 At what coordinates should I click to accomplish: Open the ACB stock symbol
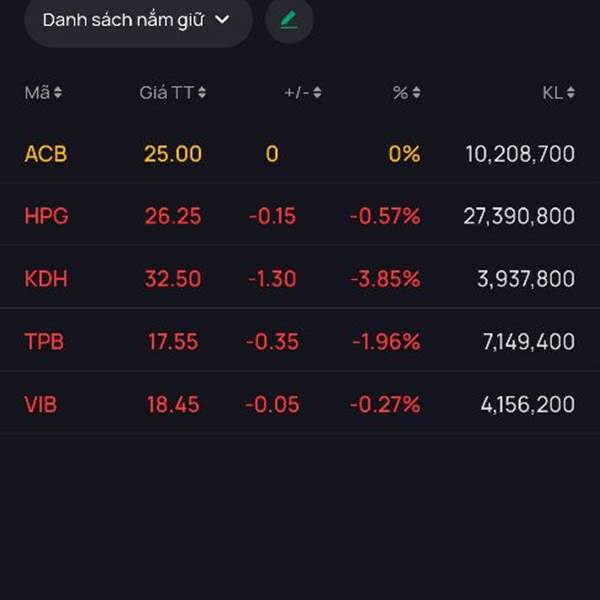click(46, 154)
